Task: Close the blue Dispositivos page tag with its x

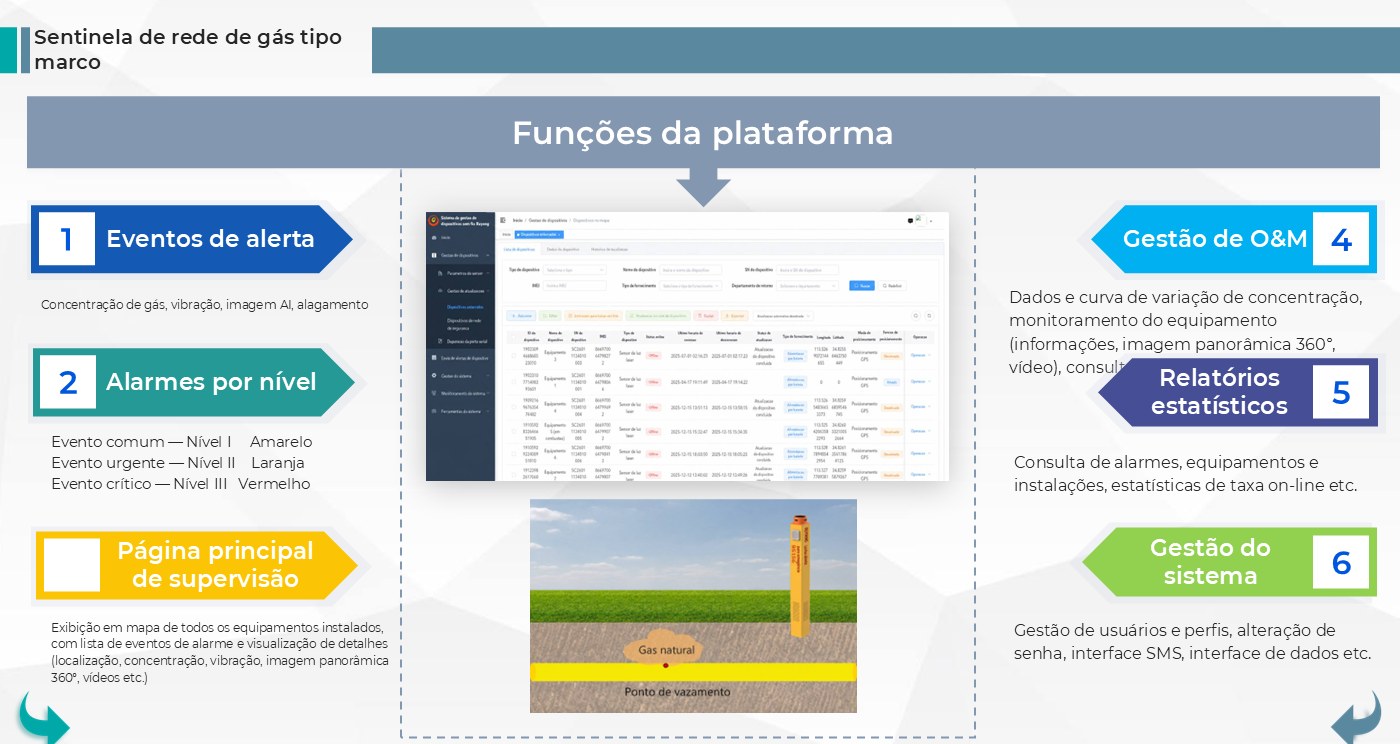Action: 559,234
